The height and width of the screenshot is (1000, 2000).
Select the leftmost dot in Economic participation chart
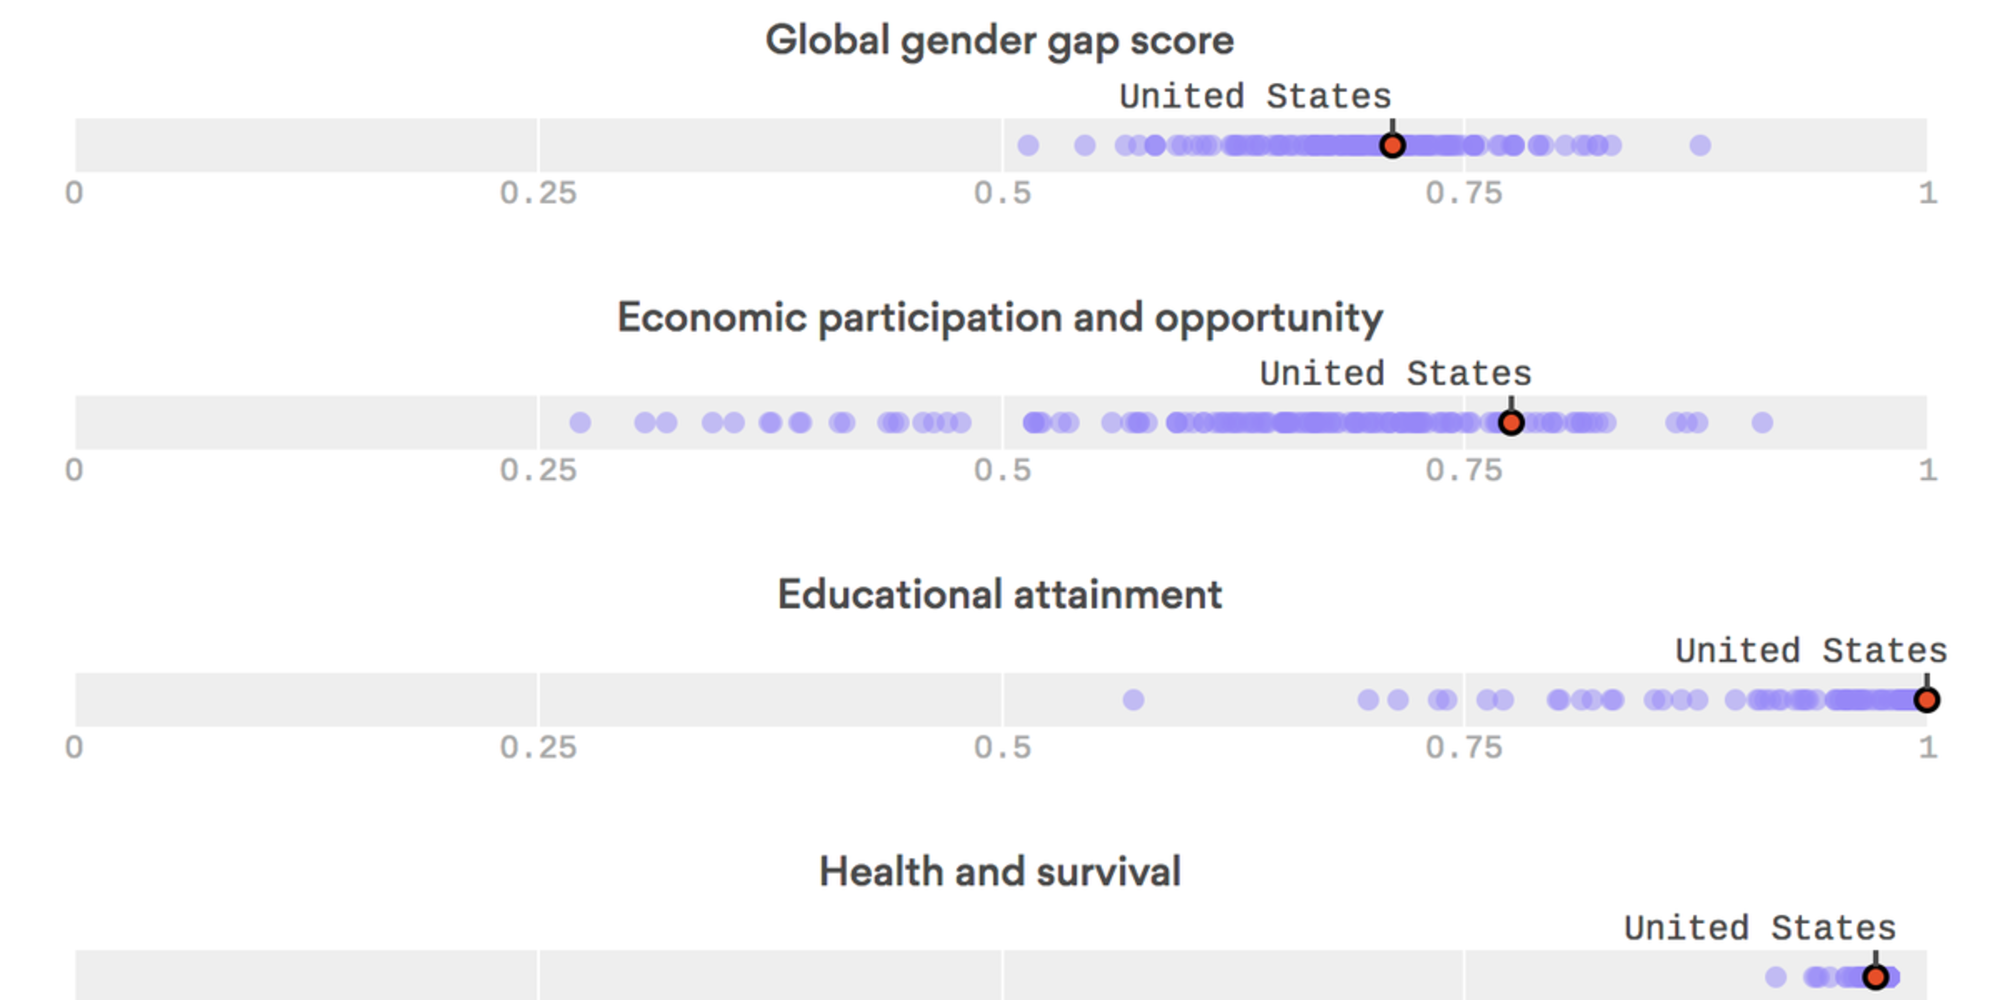580,423
